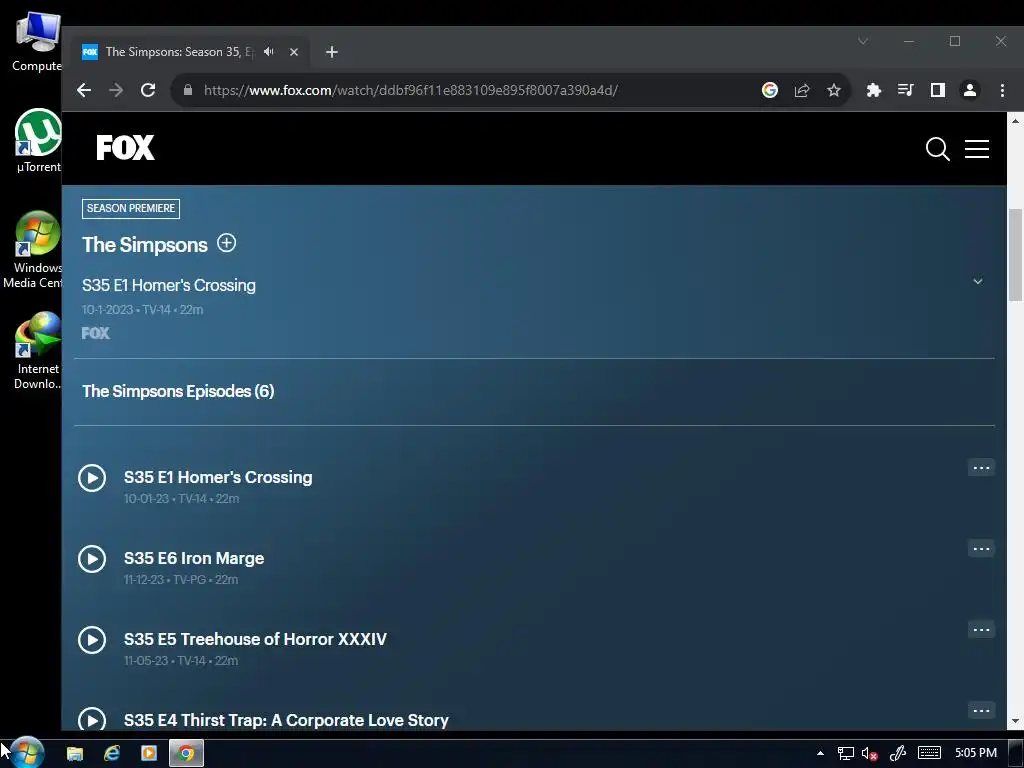The image size is (1024, 768).
Task: Open S35 E4 Thirst Trap title link
Action: (286, 720)
